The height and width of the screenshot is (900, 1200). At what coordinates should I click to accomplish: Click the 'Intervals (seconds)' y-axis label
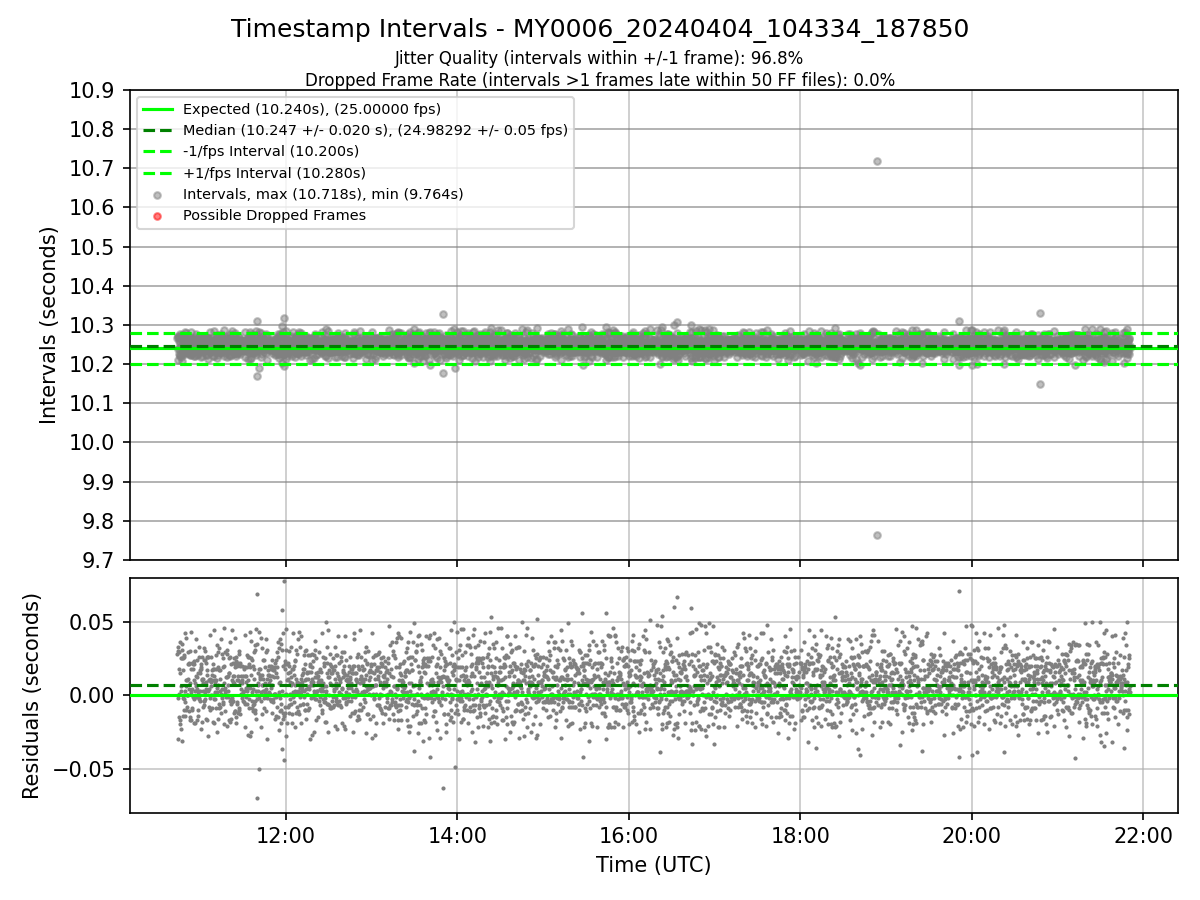(48, 325)
